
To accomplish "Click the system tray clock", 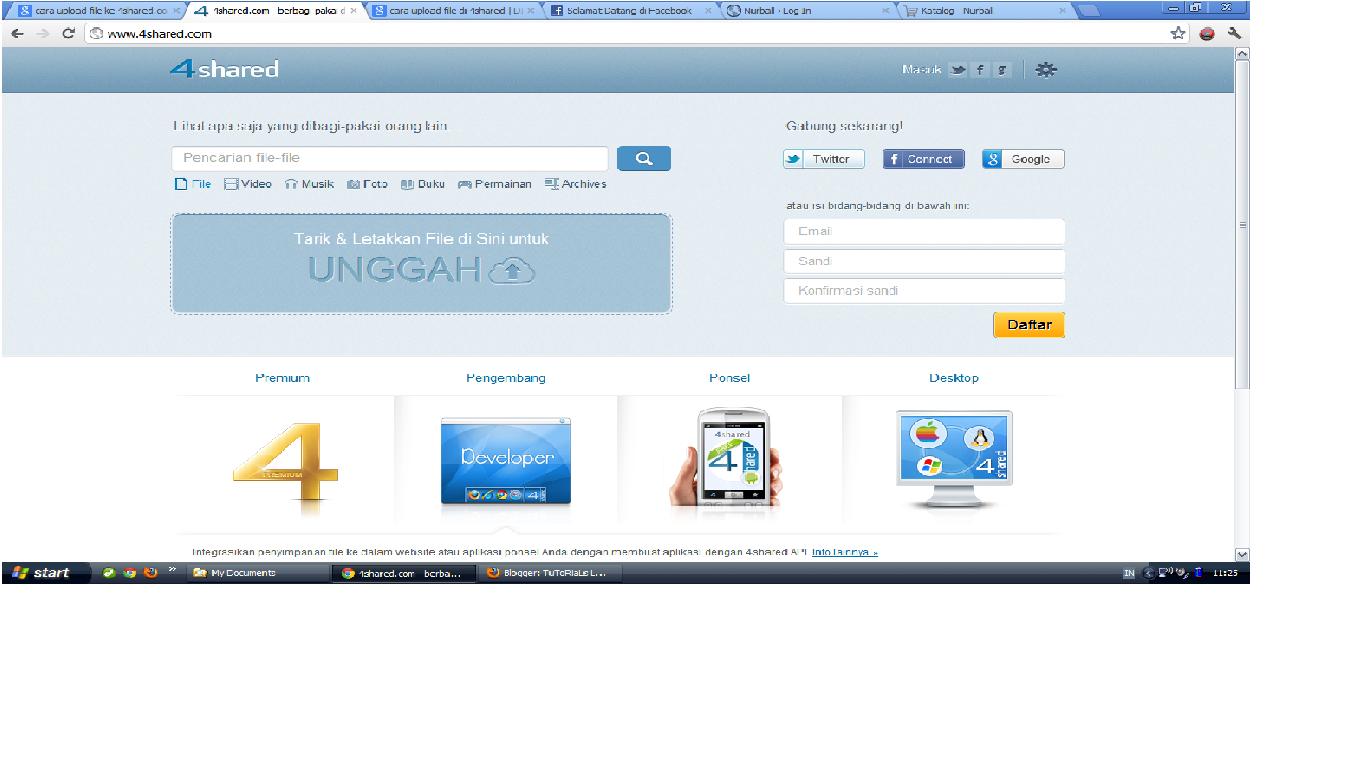I will [1225, 573].
